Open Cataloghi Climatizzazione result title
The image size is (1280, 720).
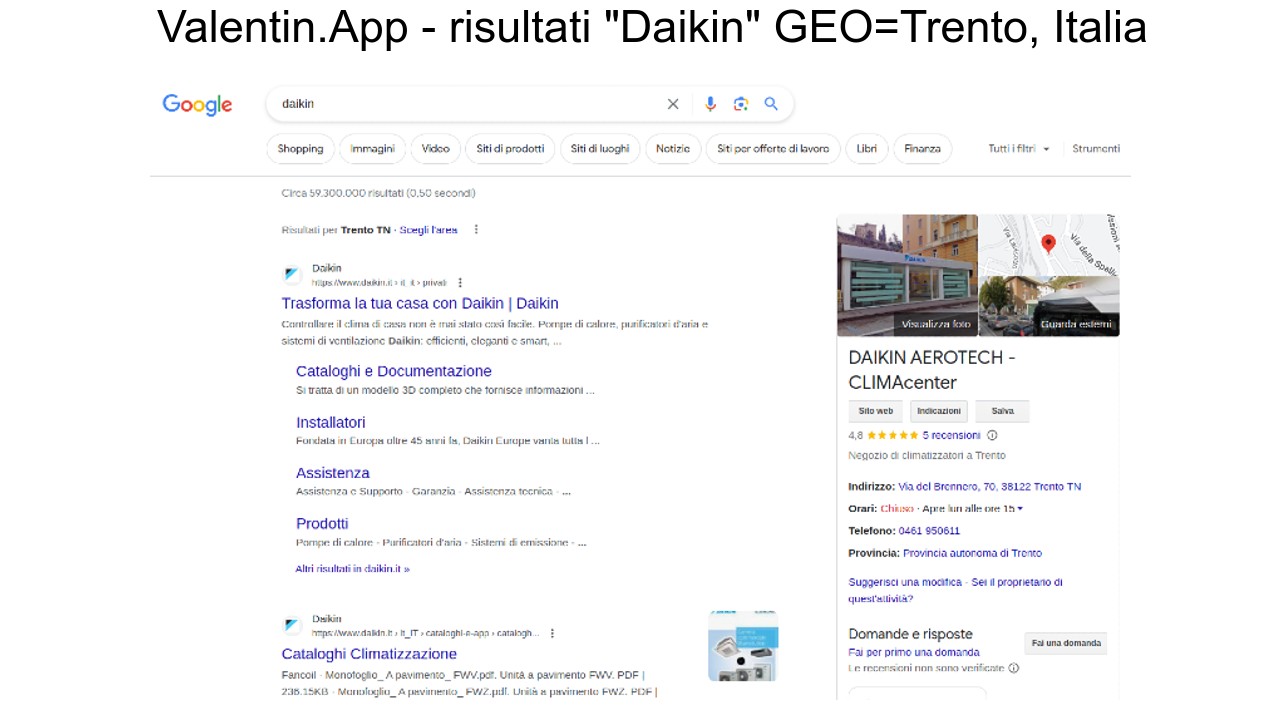pos(369,654)
